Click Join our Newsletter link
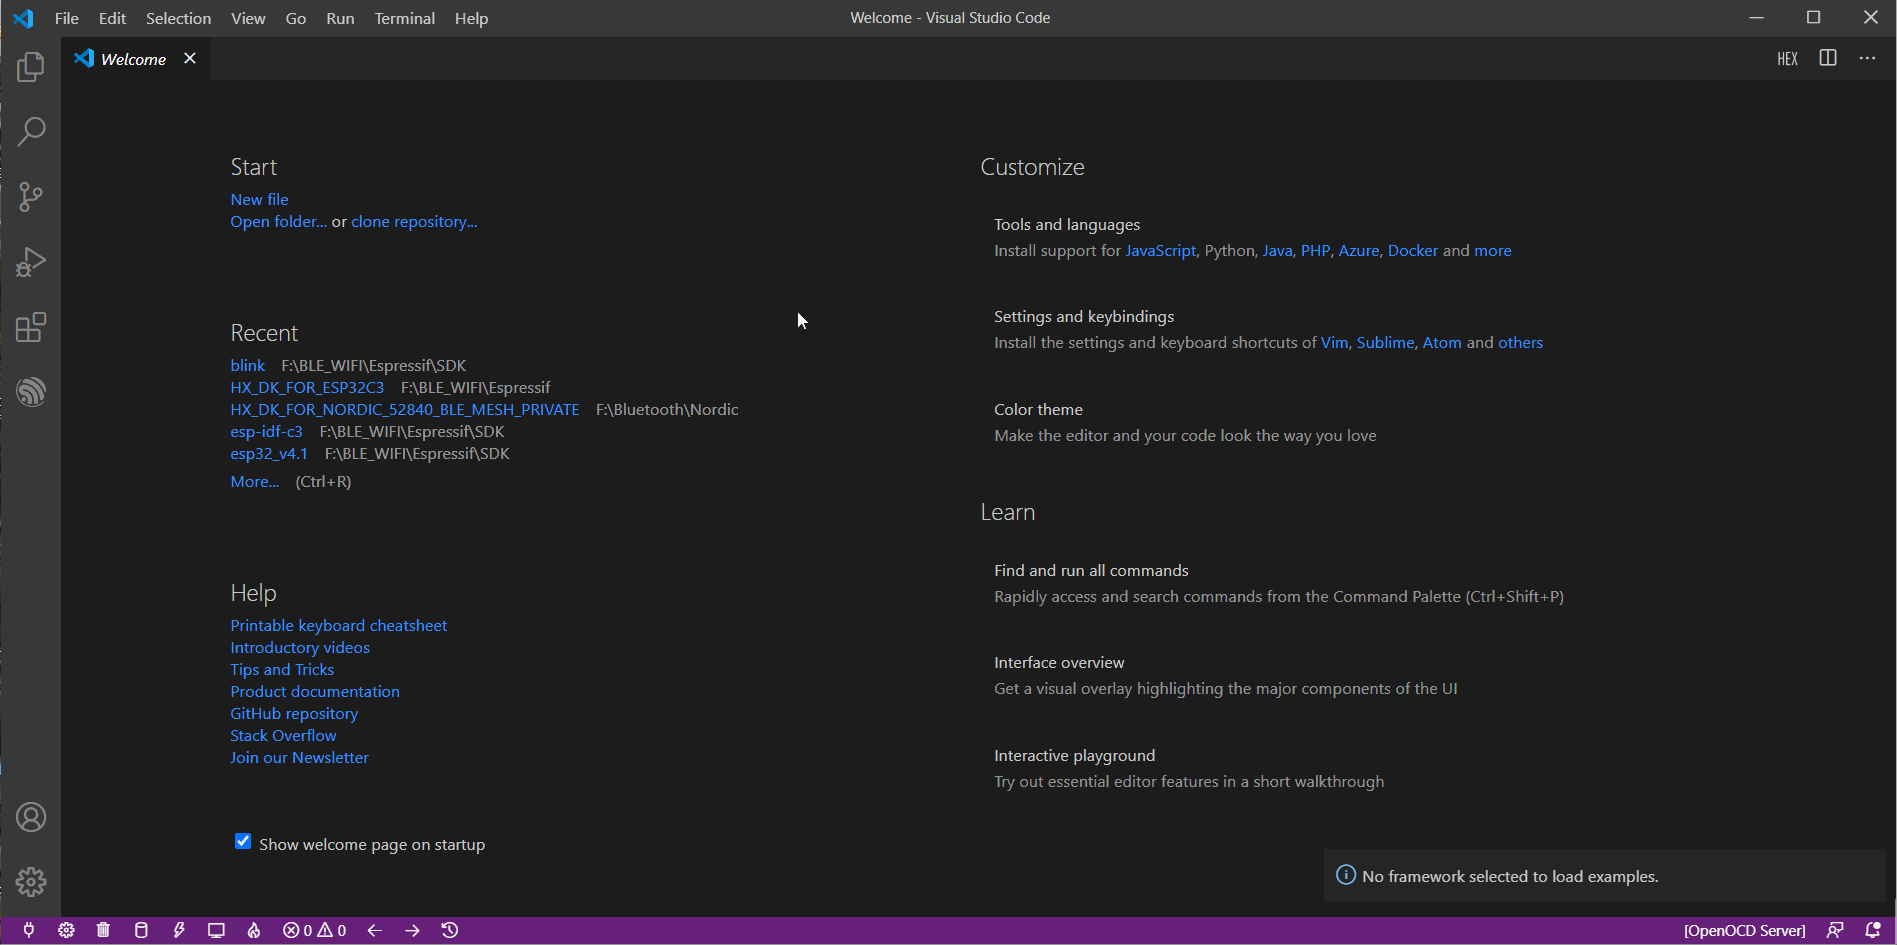The image size is (1897, 945). 299,757
